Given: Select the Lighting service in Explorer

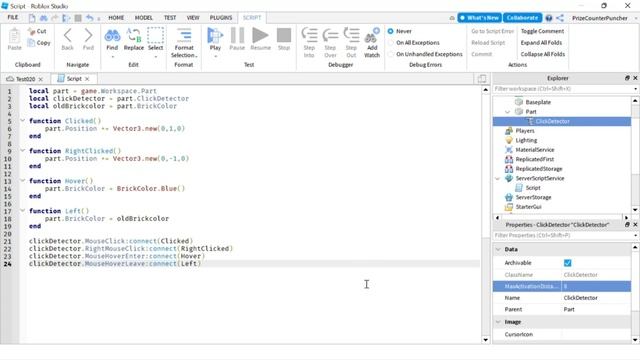Looking at the screenshot, I should pos(526,140).
